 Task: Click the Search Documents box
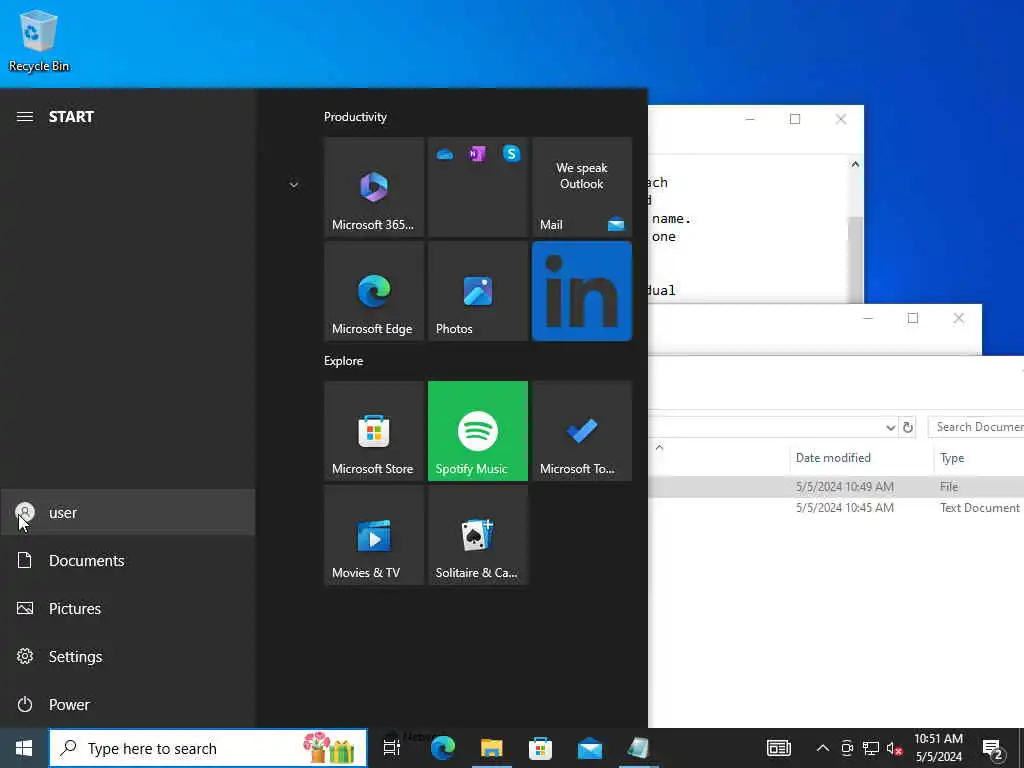click(x=976, y=427)
